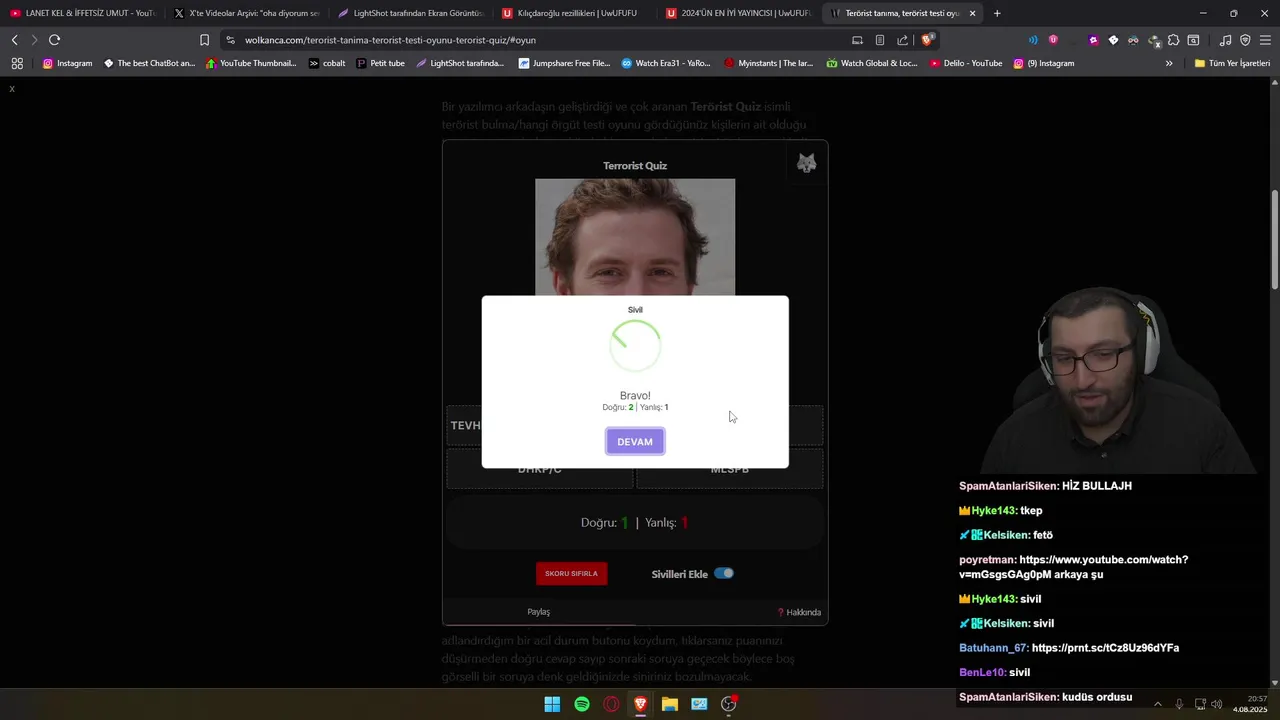Screen dimensions: 1280x720
Task: Open the Petit tube bookmark
Action: tap(381, 63)
